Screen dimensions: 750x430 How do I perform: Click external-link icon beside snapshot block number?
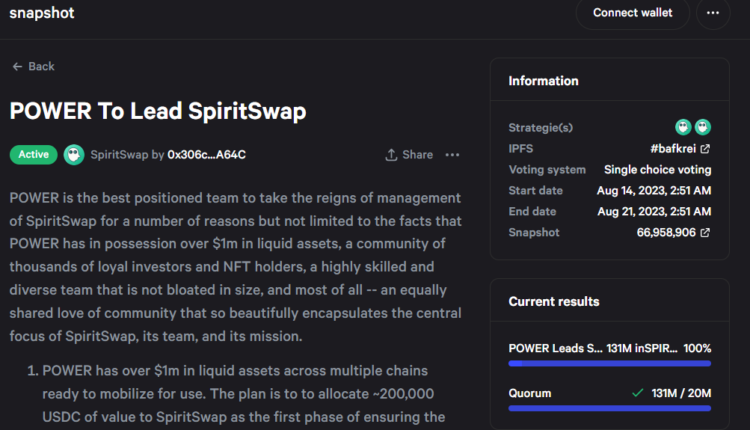pyautogui.click(x=705, y=233)
